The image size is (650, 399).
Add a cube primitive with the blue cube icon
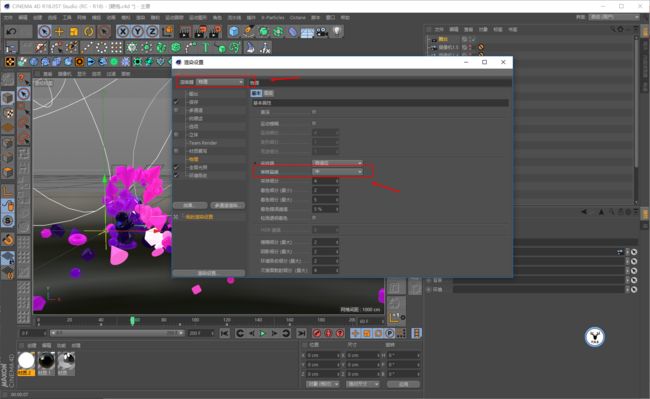tap(234, 31)
